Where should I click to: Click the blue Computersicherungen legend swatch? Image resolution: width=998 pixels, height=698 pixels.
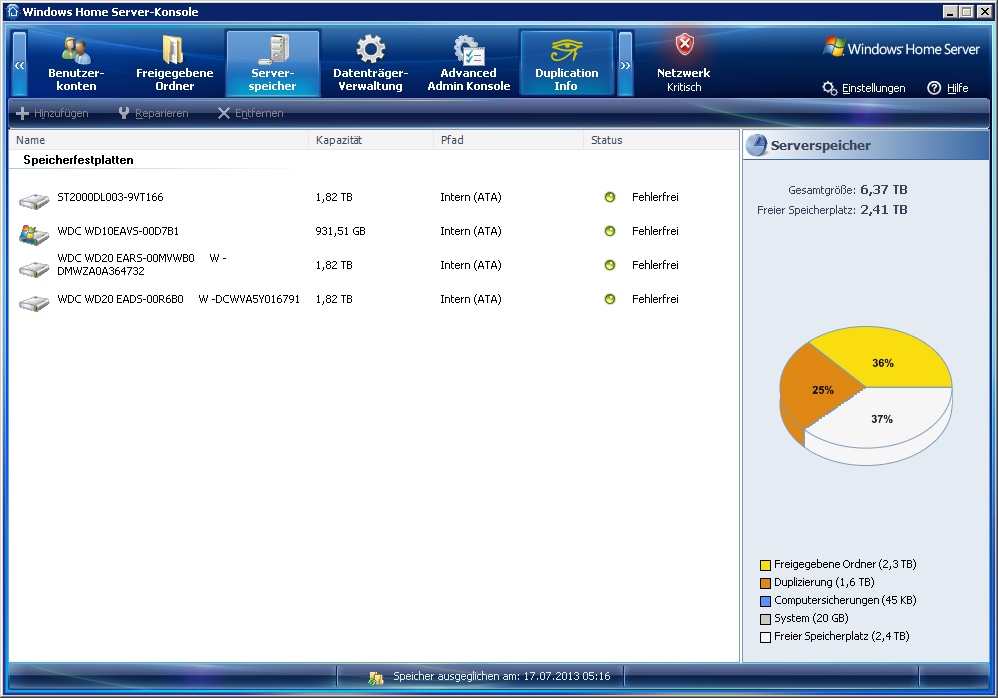[x=765, y=601]
